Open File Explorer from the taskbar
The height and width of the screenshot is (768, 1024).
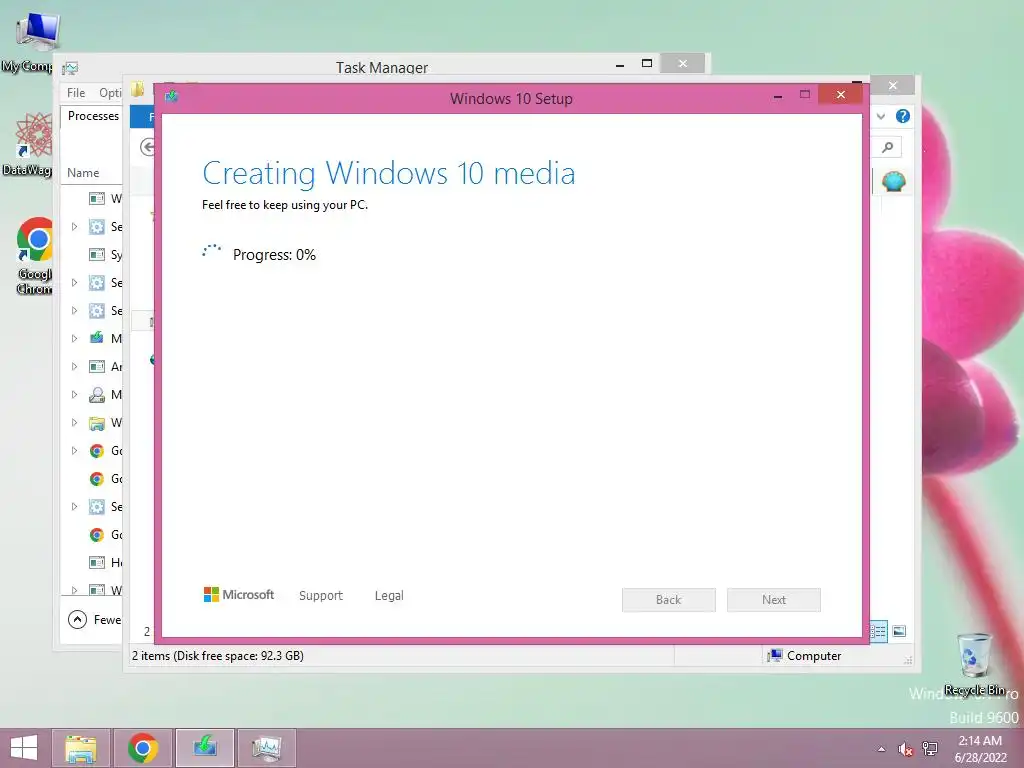[x=81, y=748]
